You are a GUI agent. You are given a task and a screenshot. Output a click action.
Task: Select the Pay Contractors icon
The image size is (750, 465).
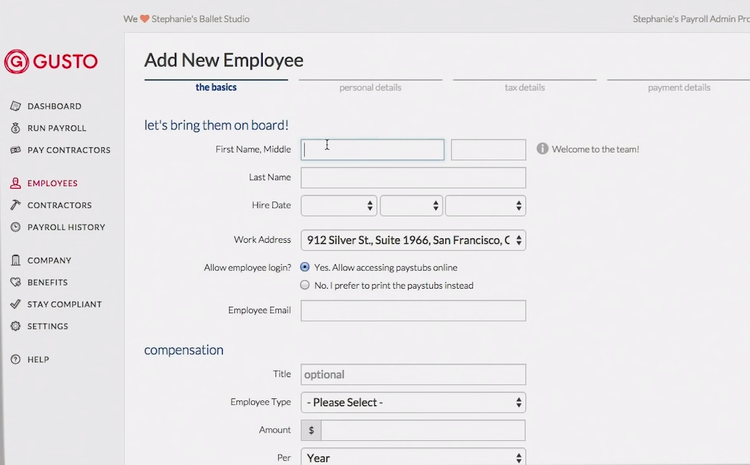pyautogui.click(x=16, y=150)
